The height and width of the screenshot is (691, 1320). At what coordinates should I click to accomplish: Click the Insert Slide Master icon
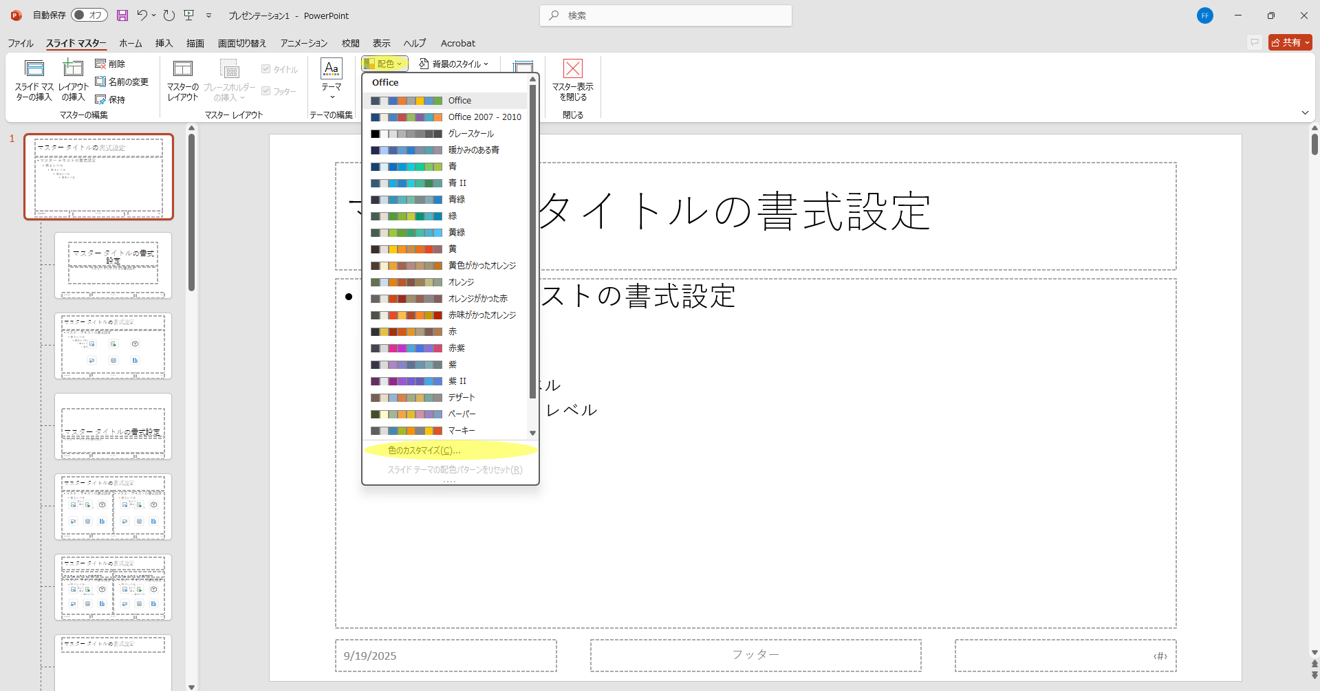[34, 69]
